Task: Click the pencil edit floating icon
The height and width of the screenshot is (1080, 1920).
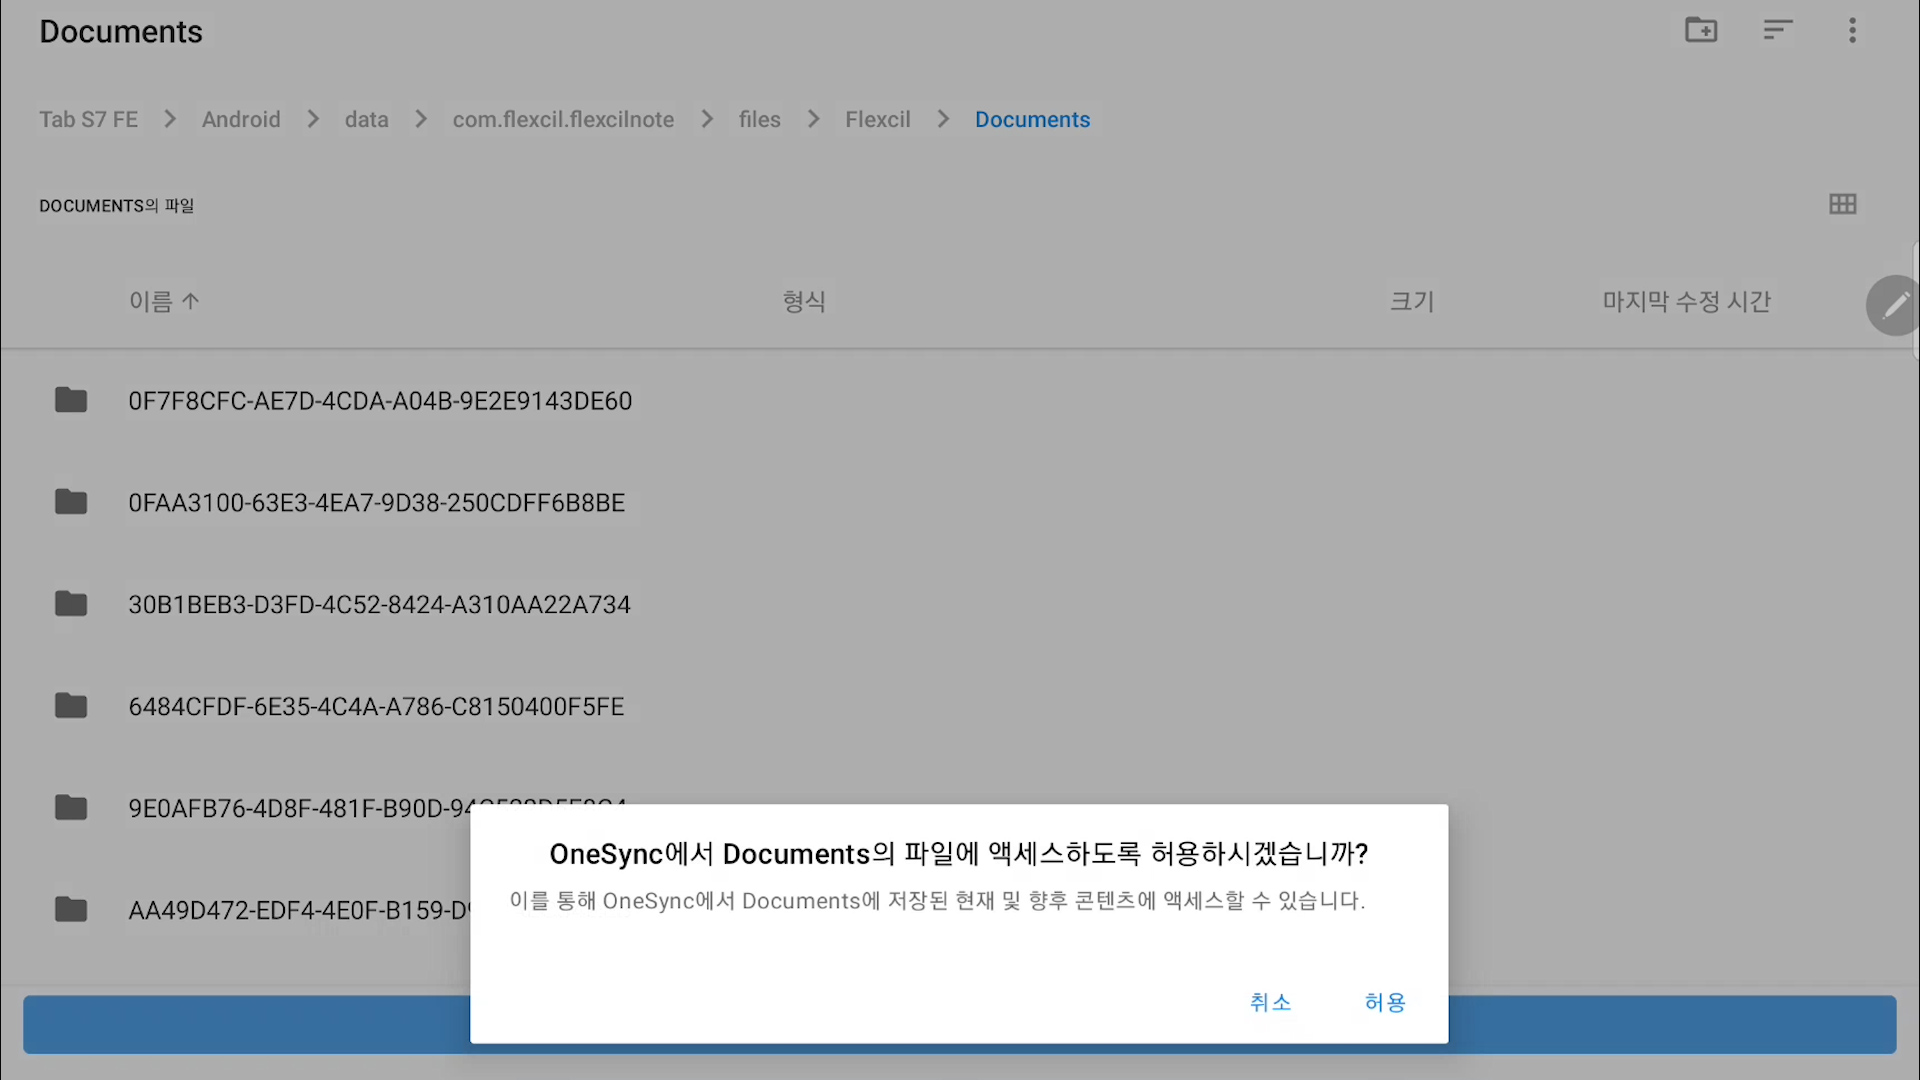Action: pyautogui.click(x=1895, y=305)
